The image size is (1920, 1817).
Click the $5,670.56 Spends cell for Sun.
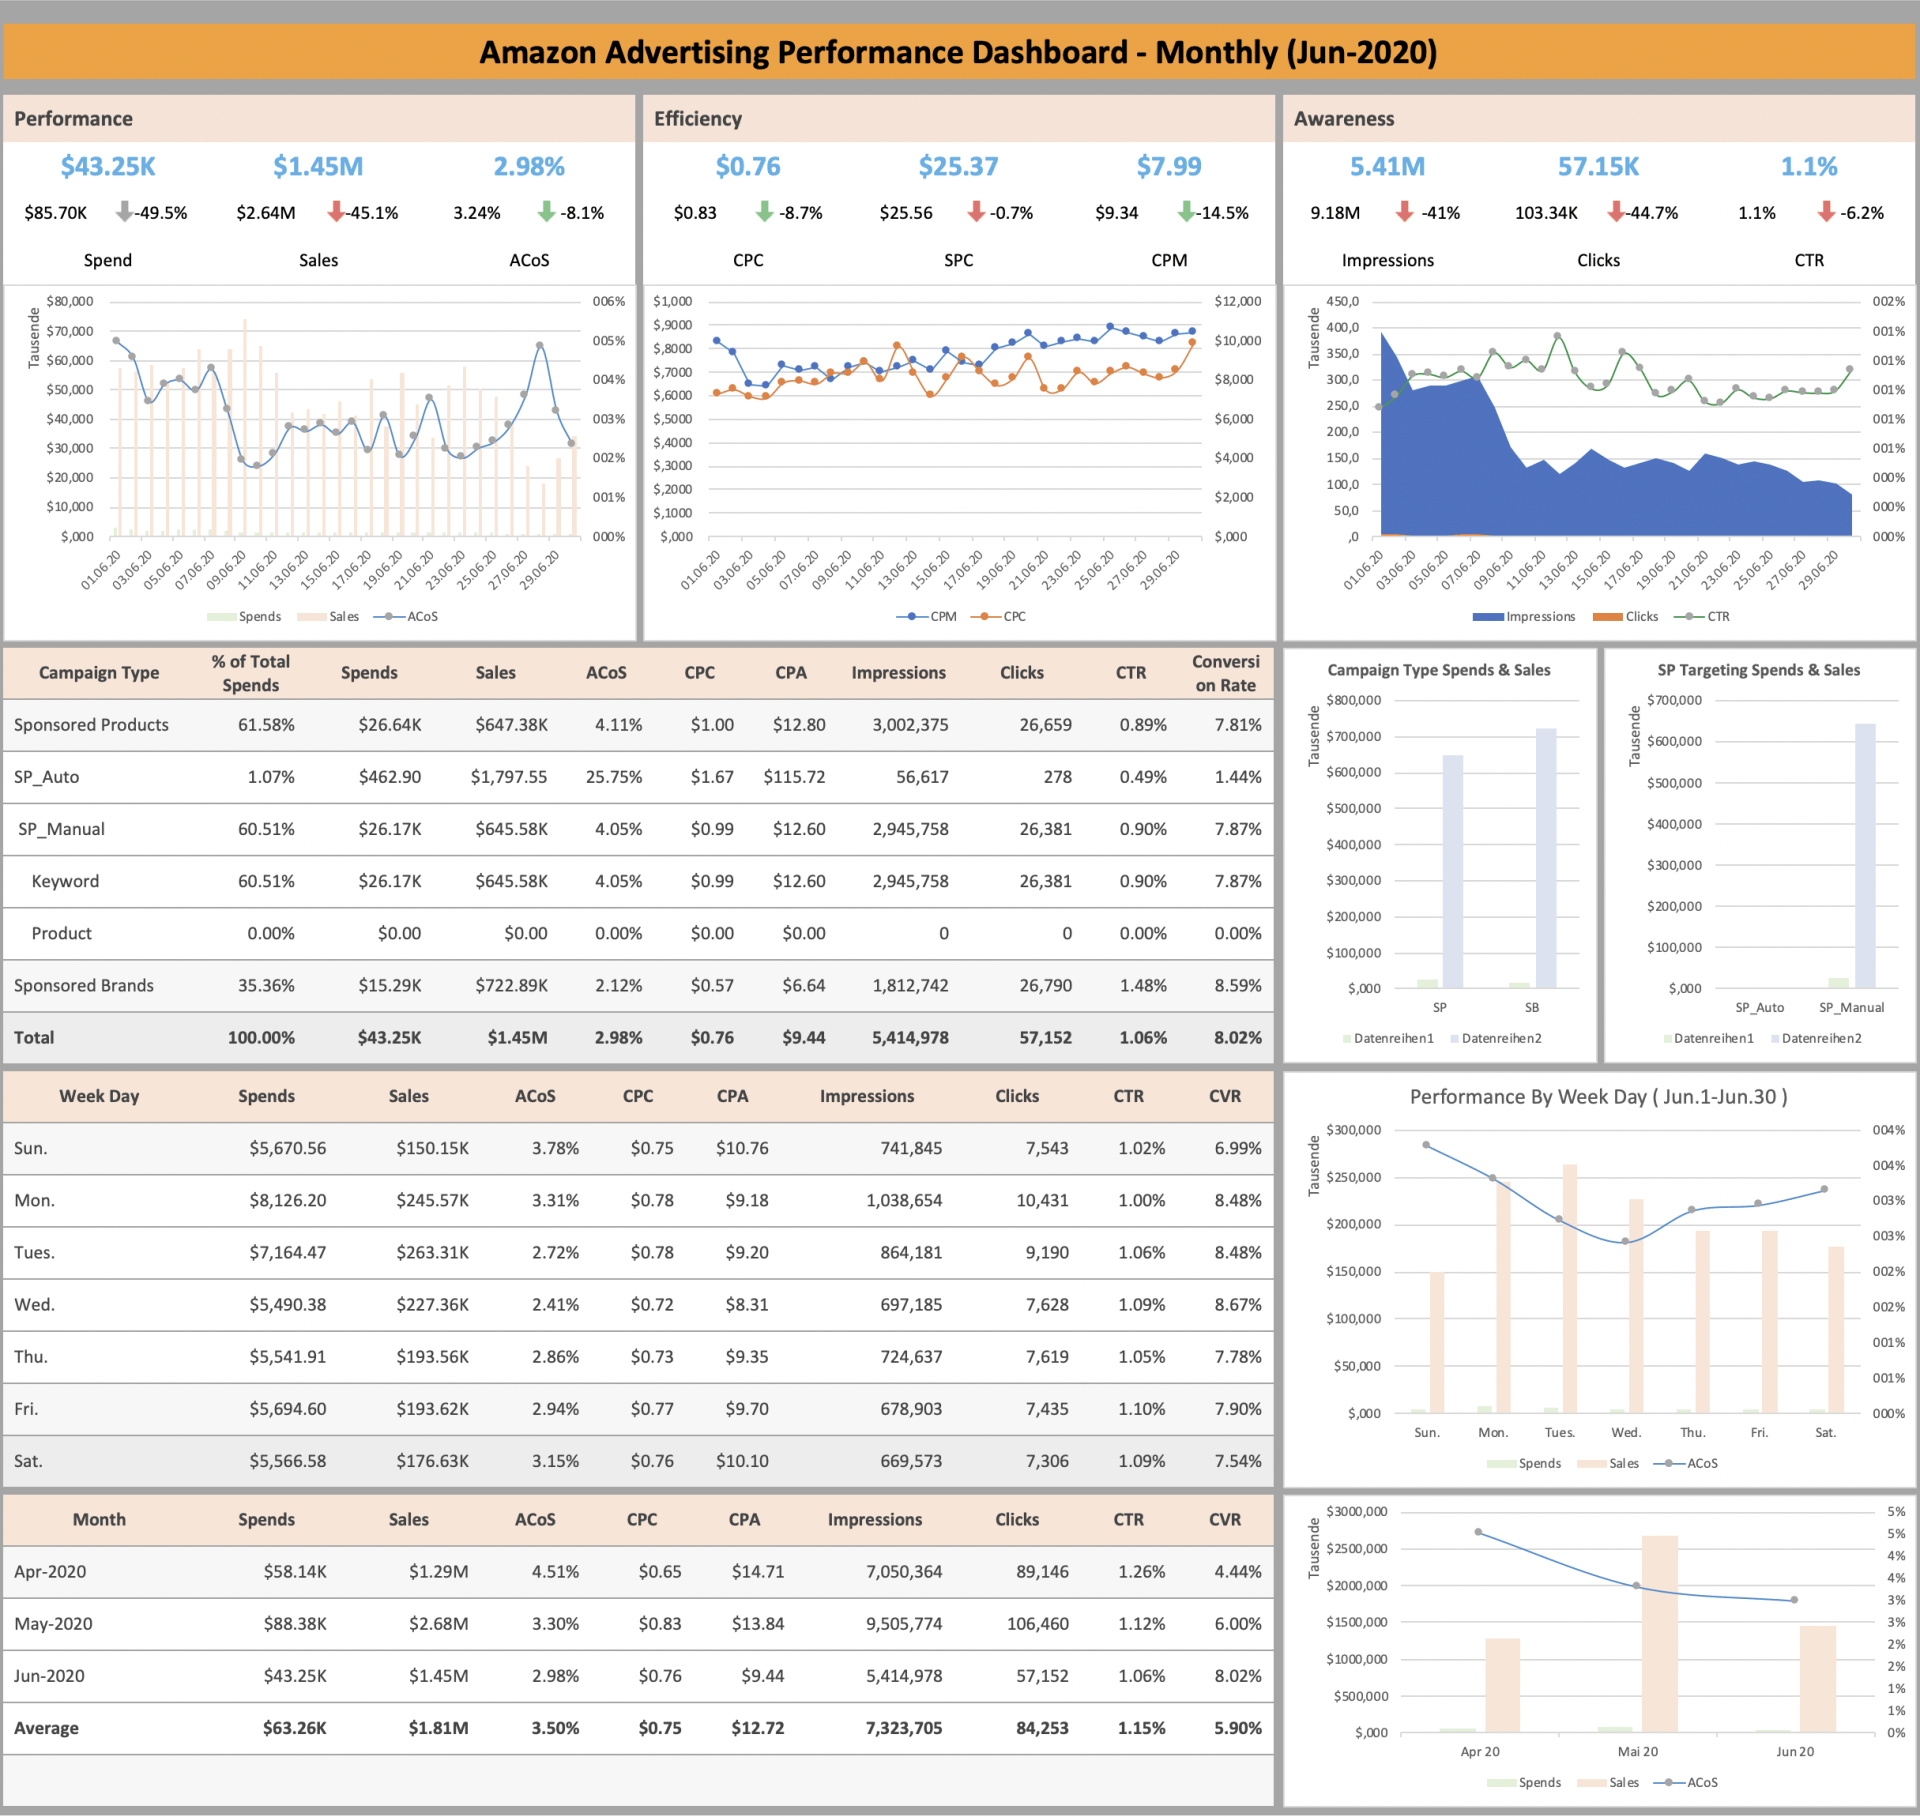click(288, 1148)
